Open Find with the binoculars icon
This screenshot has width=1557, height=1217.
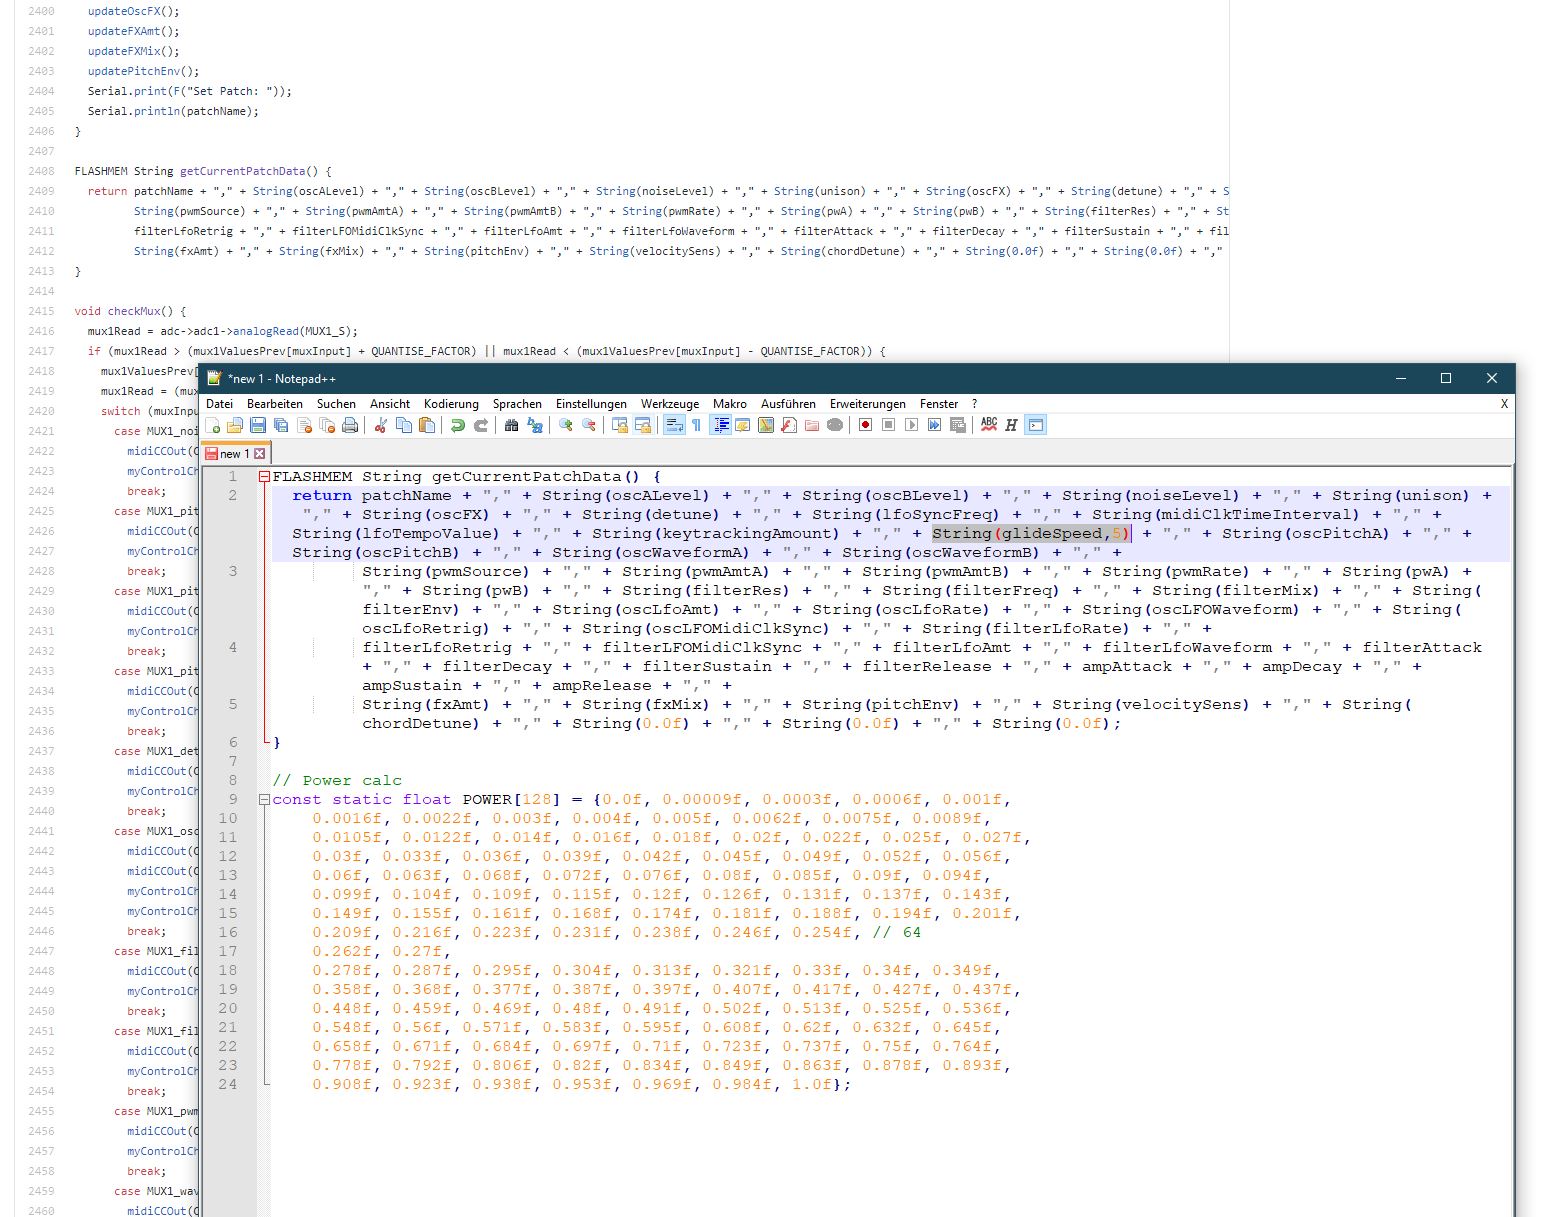(512, 426)
